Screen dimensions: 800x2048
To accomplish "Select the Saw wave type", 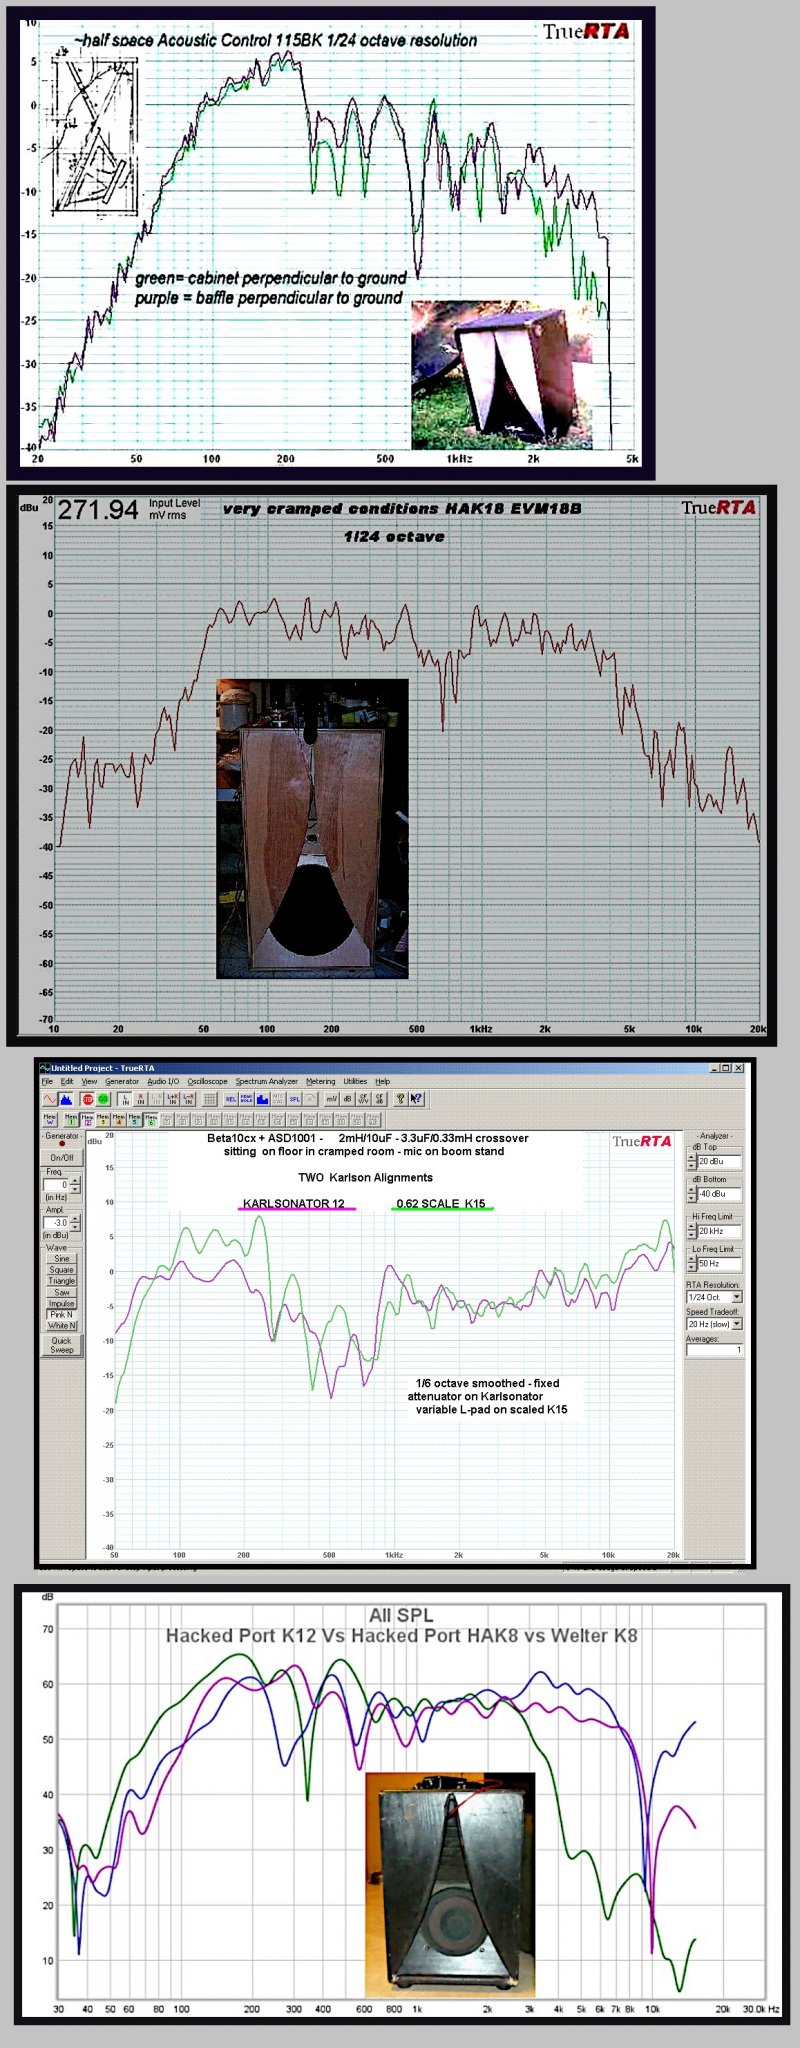I will point(62,1292).
